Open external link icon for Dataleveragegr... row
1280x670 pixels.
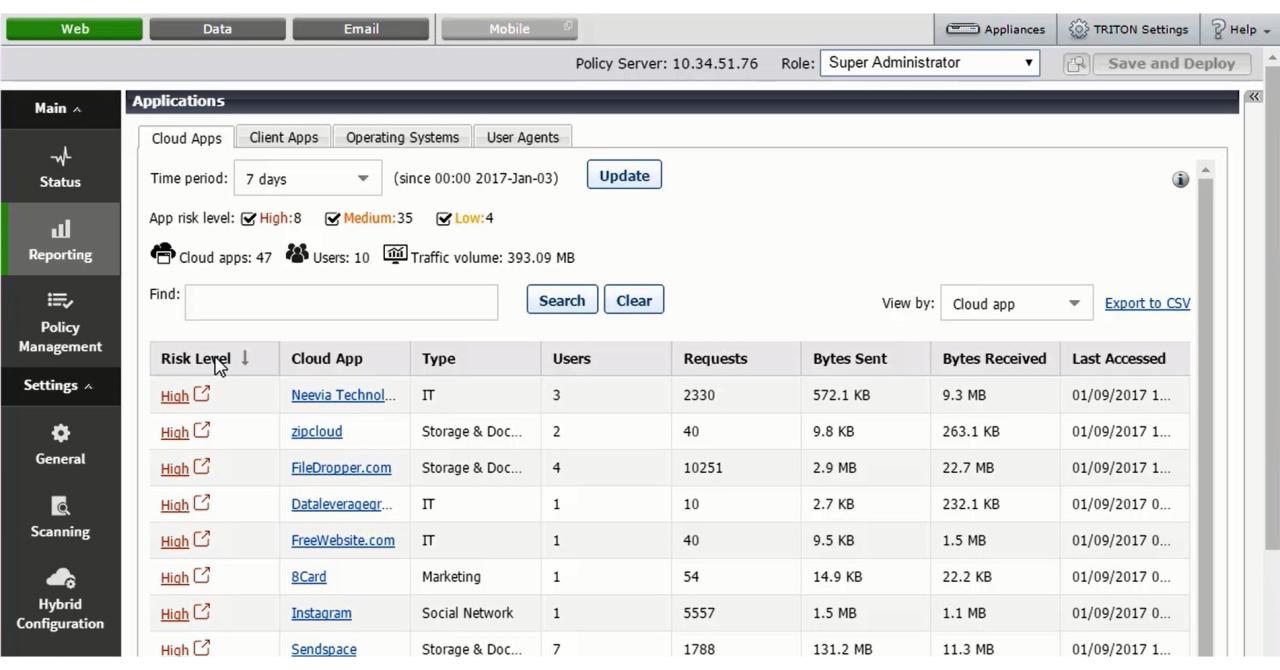click(202, 503)
